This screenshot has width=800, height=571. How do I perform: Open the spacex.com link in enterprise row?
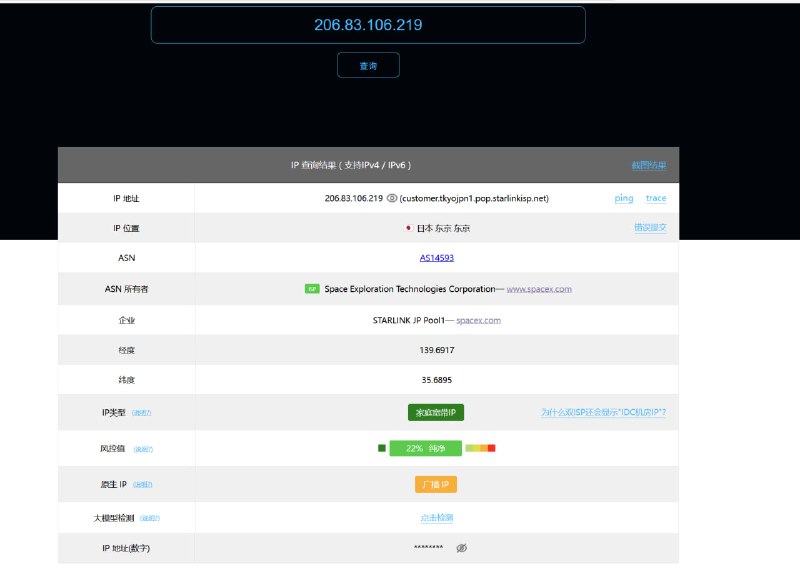click(478, 320)
